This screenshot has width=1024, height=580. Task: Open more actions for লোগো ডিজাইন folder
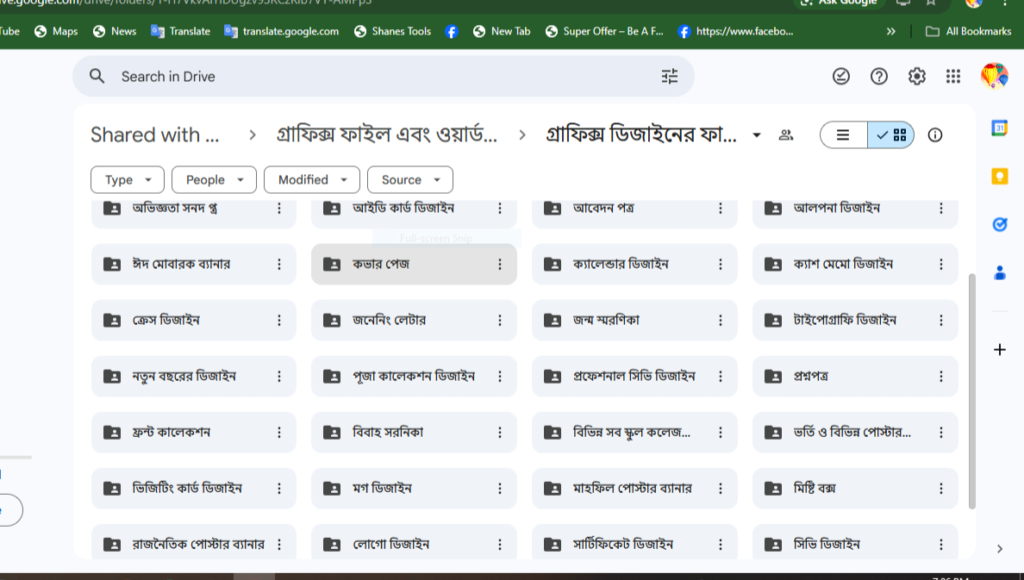click(x=500, y=544)
